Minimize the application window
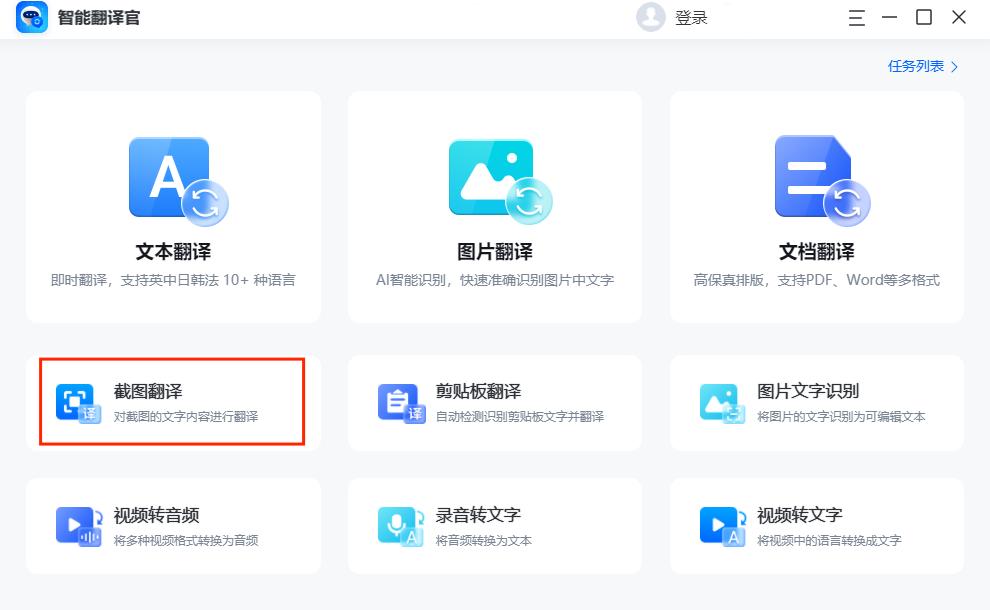The image size is (990, 610). point(889,17)
